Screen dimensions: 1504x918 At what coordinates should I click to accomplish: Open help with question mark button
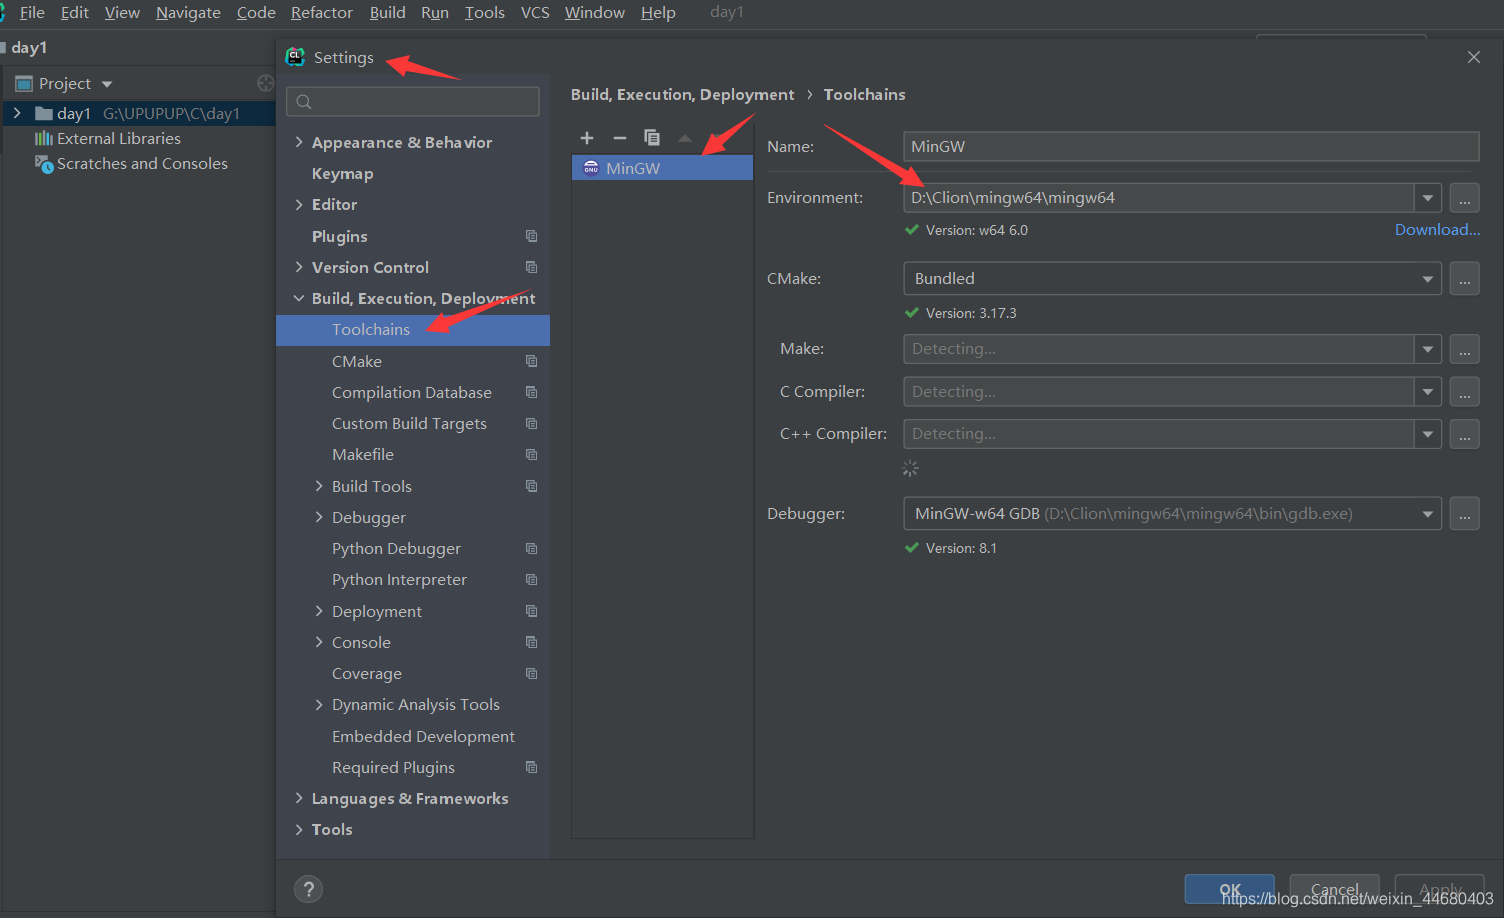pos(309,889)
